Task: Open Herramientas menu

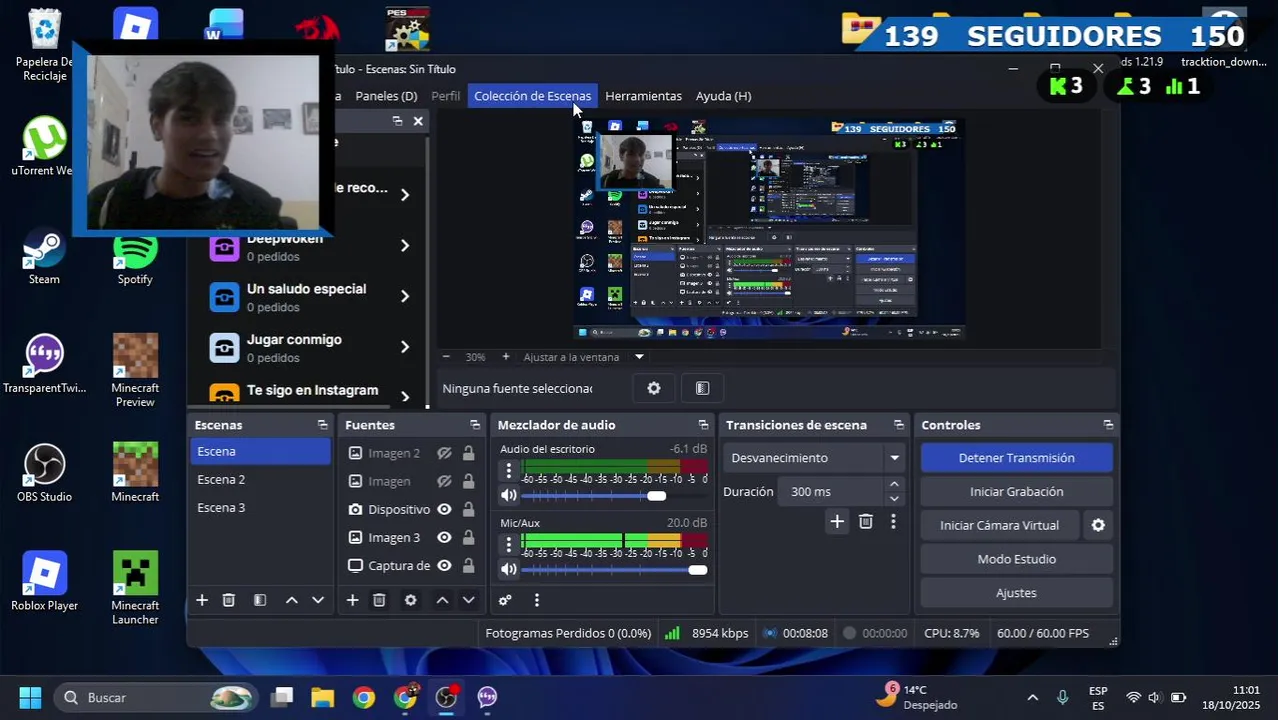Action: 643,96
